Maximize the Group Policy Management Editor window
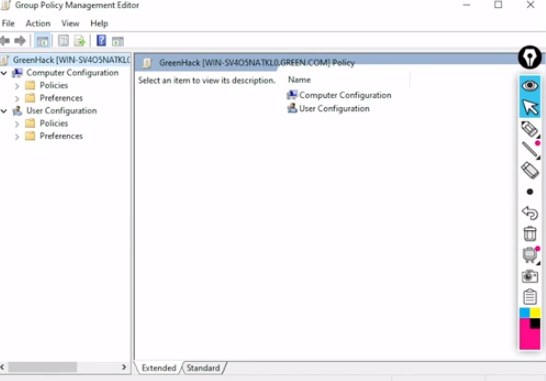This screenshot has width=546, height=381. [x=498, y=5]
